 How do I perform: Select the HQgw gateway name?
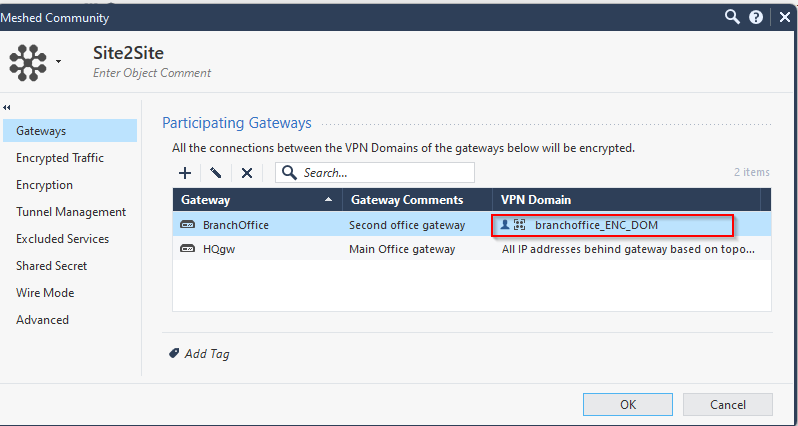point(219,249)
